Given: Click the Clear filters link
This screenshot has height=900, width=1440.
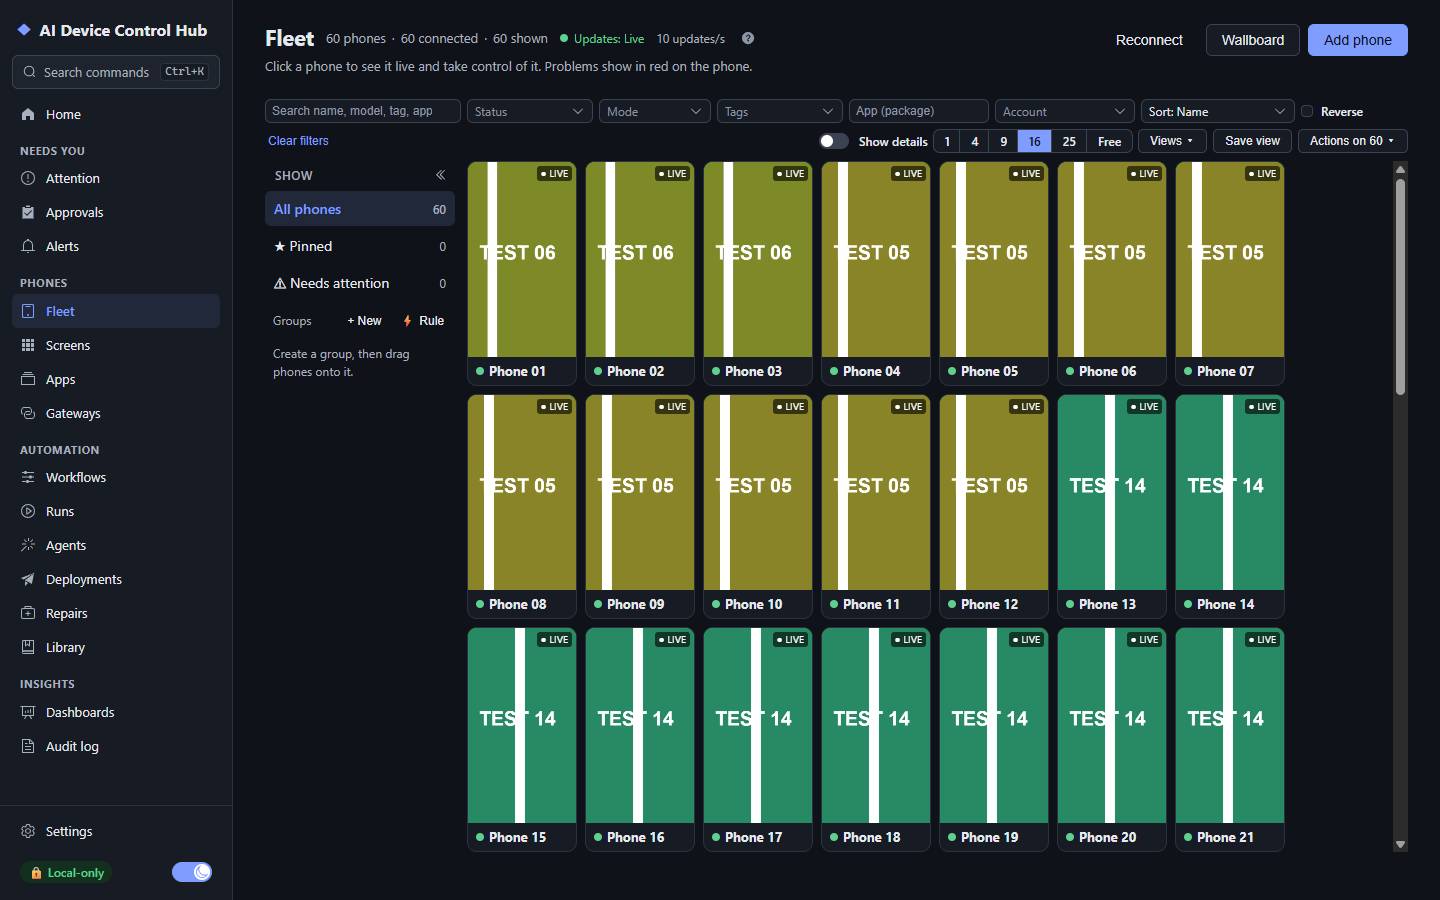Looking at the screenshot, I should tap(298, 141).
